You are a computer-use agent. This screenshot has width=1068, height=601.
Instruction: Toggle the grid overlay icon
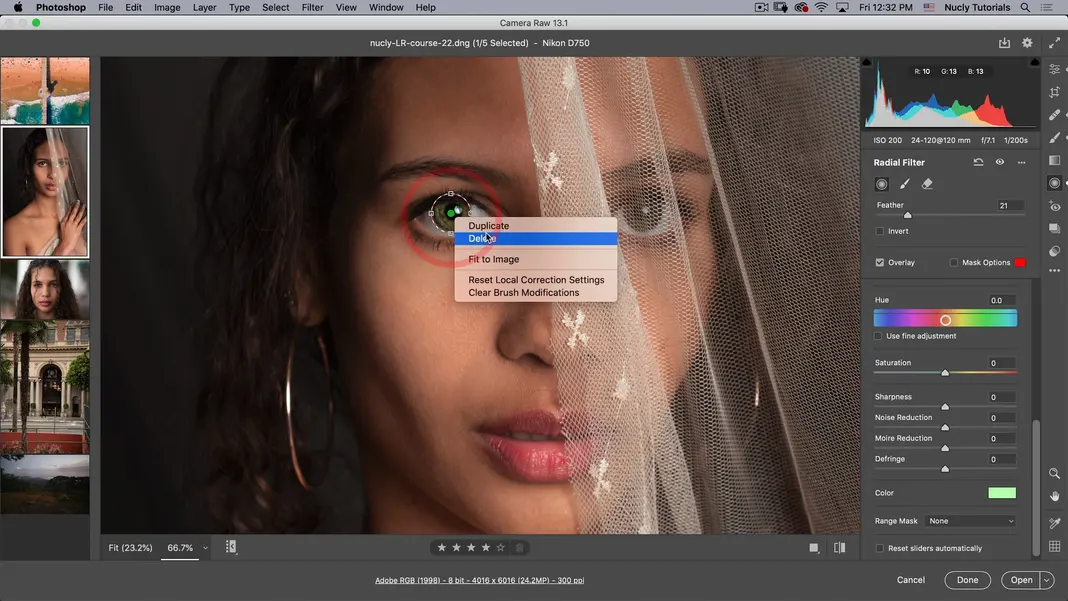click(x=1054, y=546)
